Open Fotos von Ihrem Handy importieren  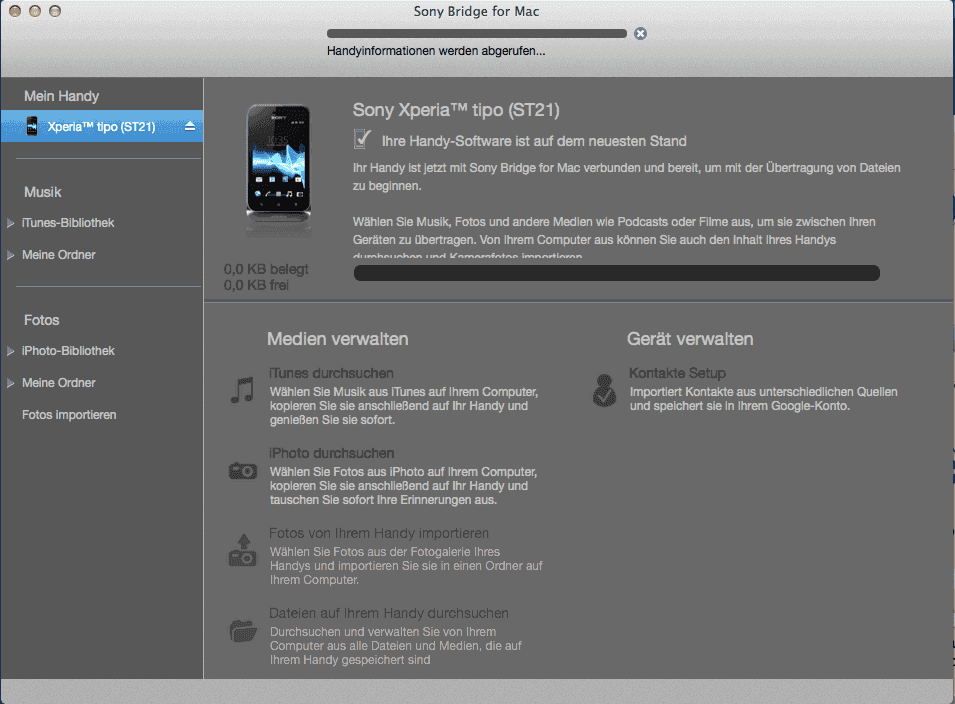point(379,533)
